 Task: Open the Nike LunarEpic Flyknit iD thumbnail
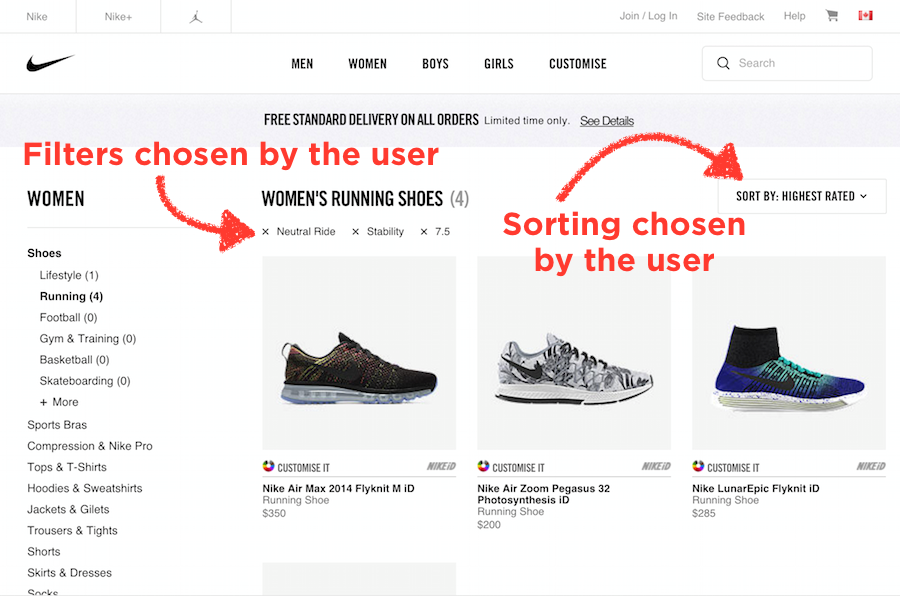pos(789,353)
